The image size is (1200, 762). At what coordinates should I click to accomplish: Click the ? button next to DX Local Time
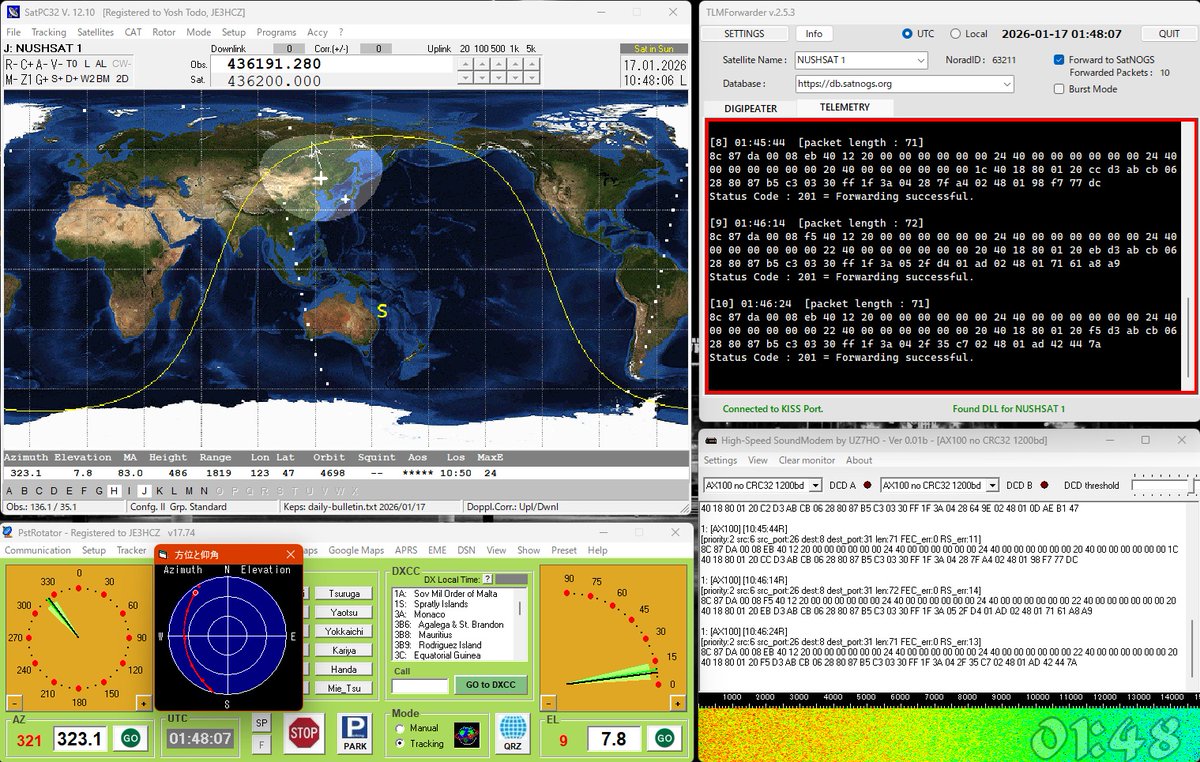click(x=487, y=579)
